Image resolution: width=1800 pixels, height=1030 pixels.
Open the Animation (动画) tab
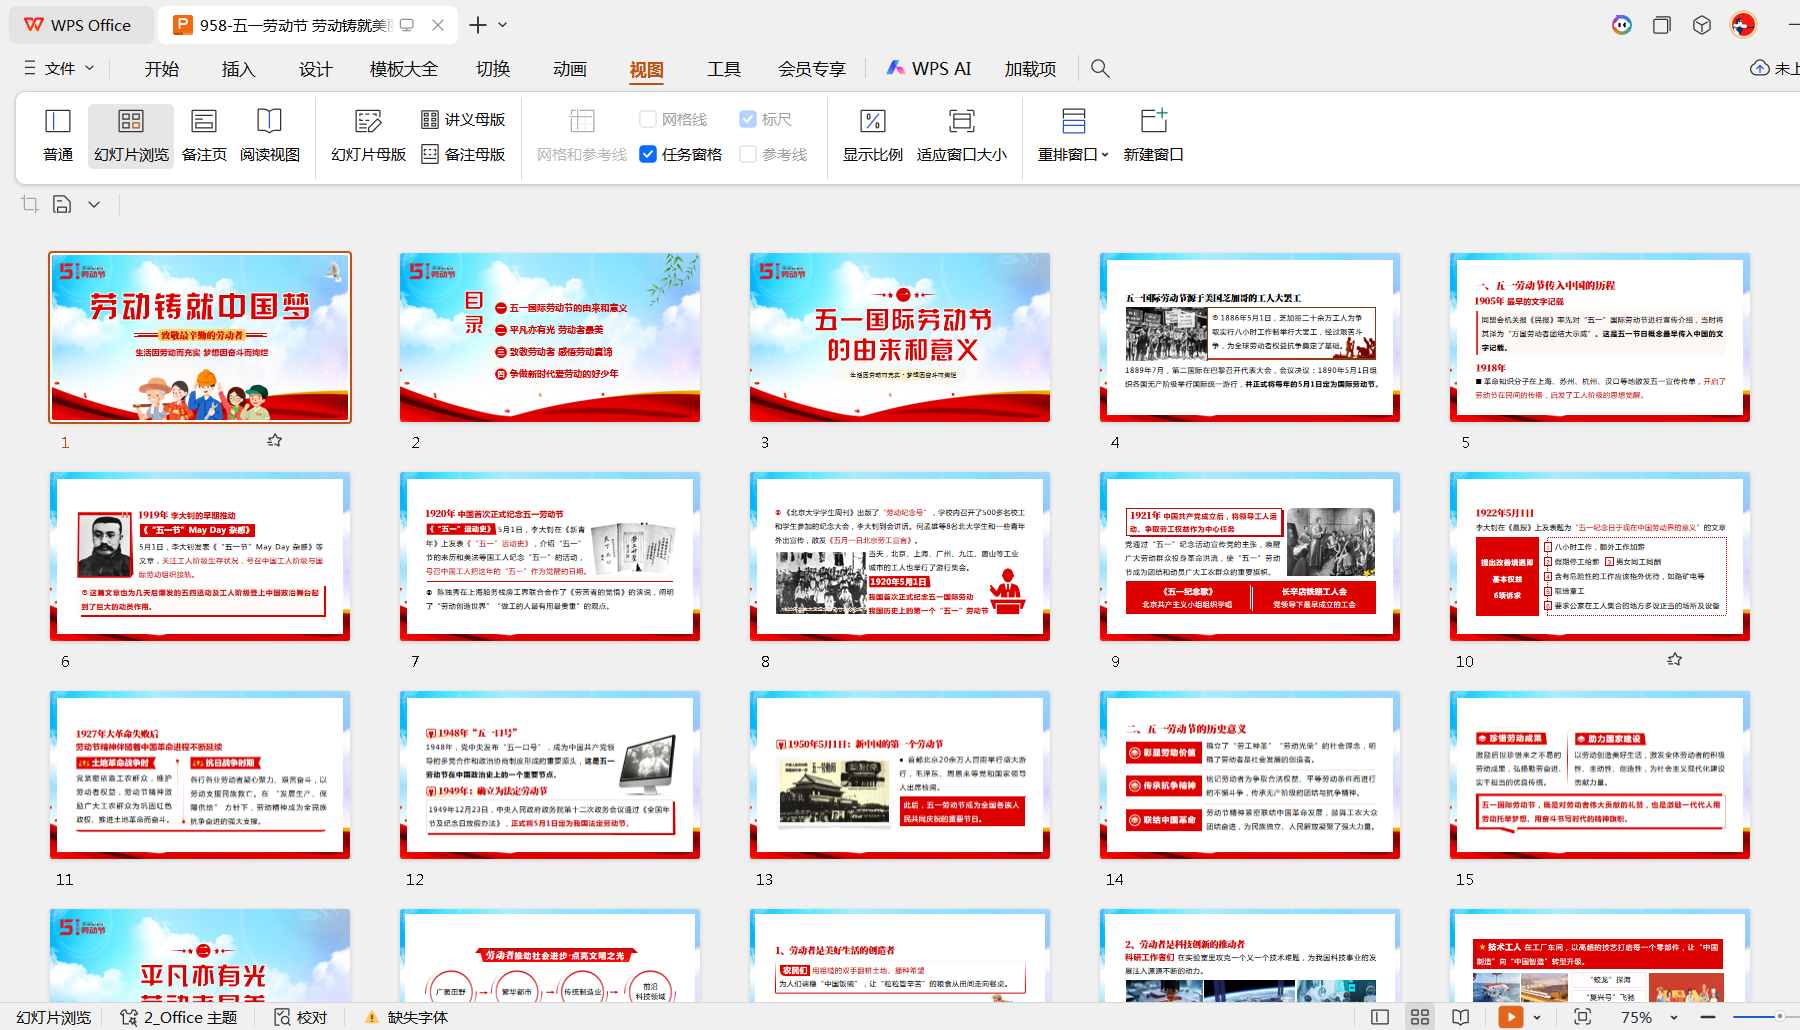pos(570,69)
